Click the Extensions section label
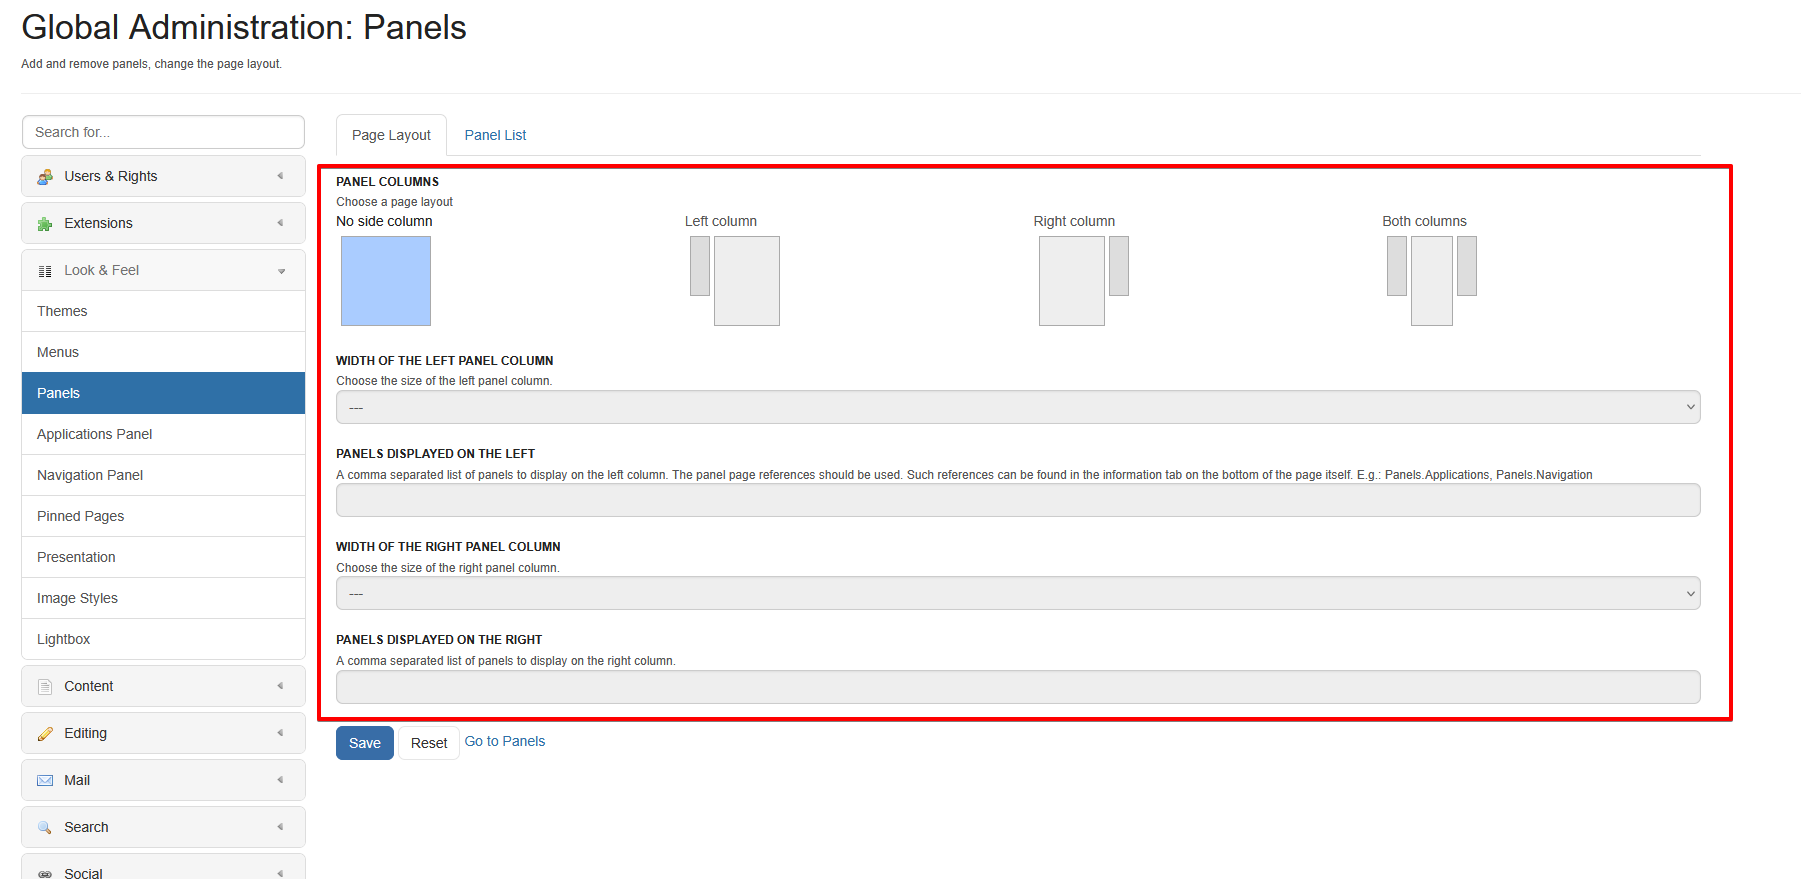The width and height of the screenshot is (1801, 879). point(98,223)
